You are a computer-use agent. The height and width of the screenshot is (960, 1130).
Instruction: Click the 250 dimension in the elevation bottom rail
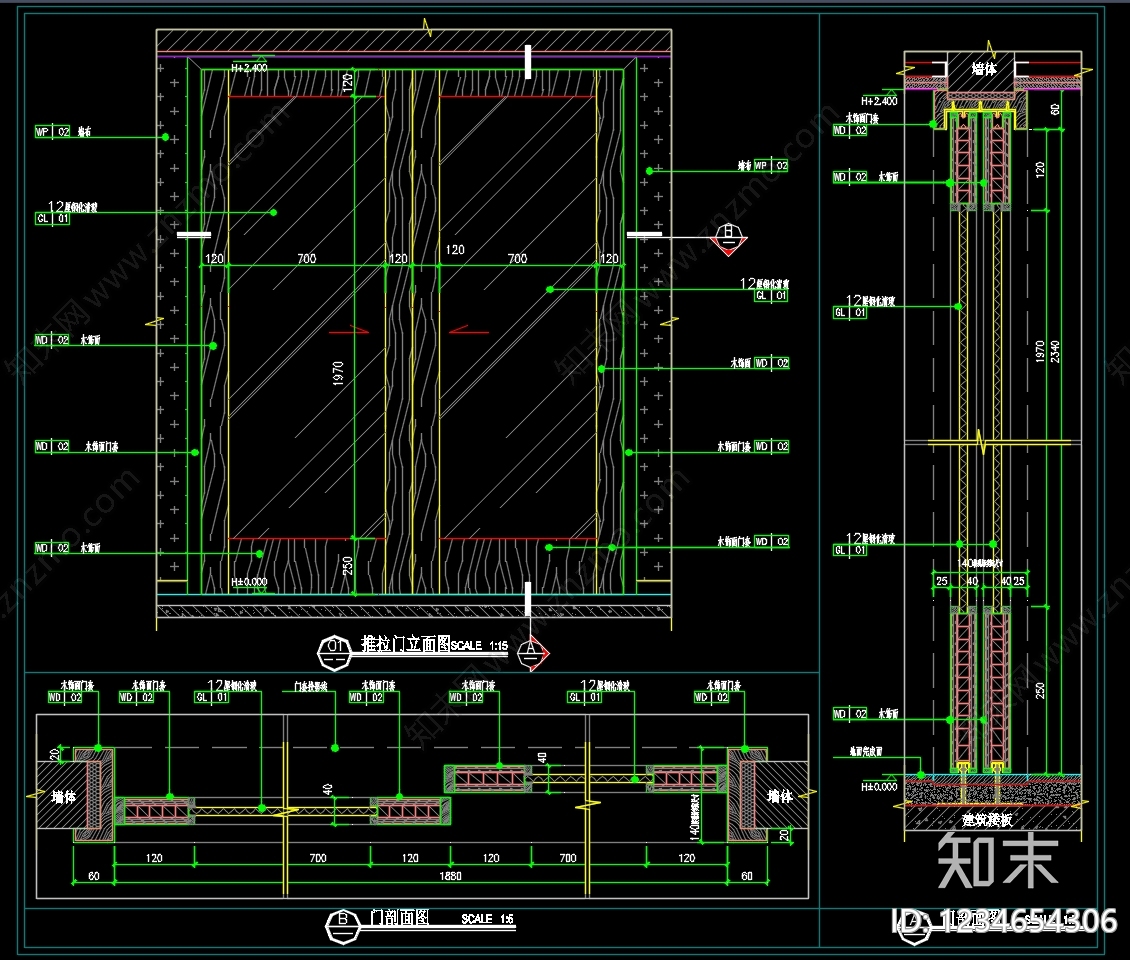coord(347,565)
